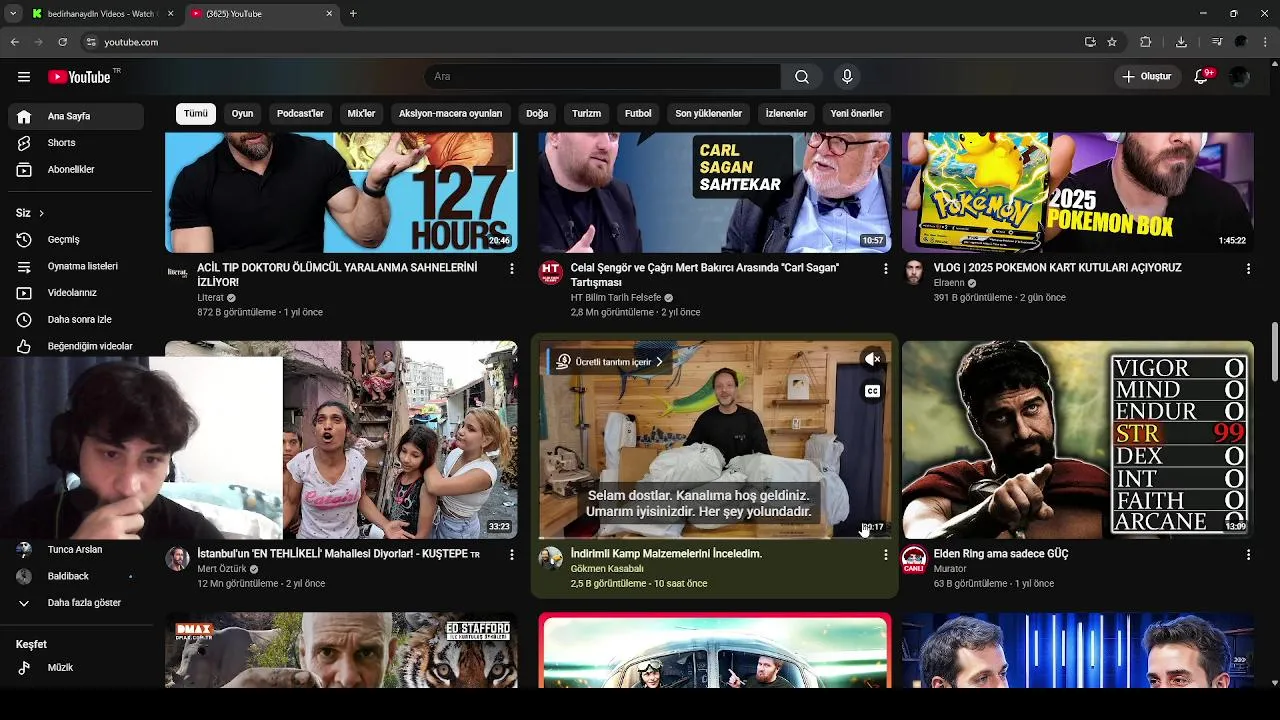The width and height of the screenshot is (1280, 720).
Task: Select Aksiyon-macera oyunları chip
Action: tap(450, 114)
